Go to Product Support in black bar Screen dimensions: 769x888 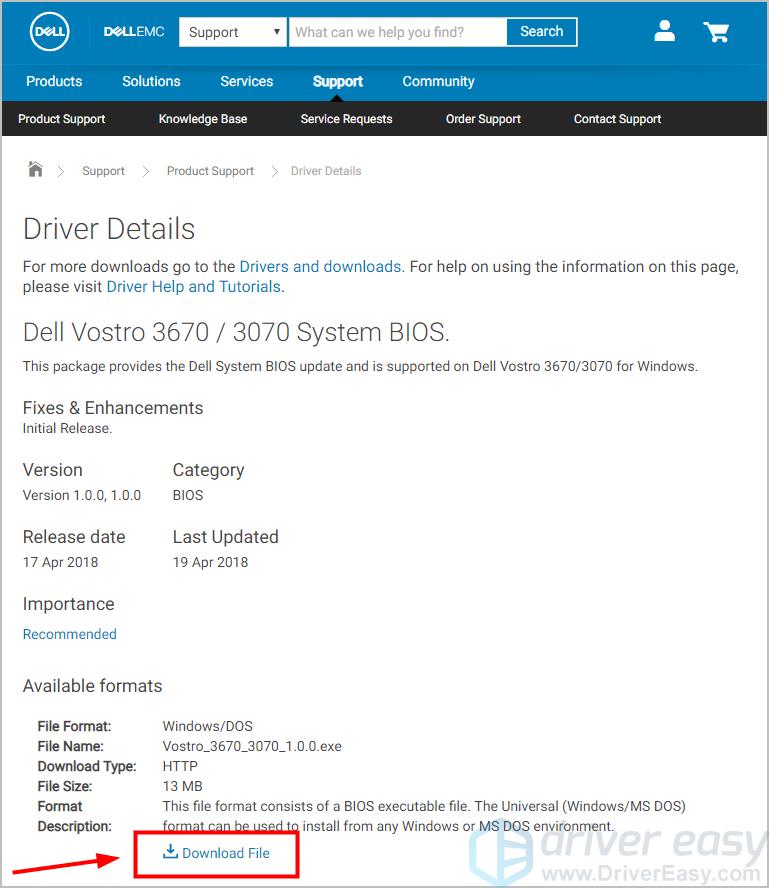coord(62,119)
